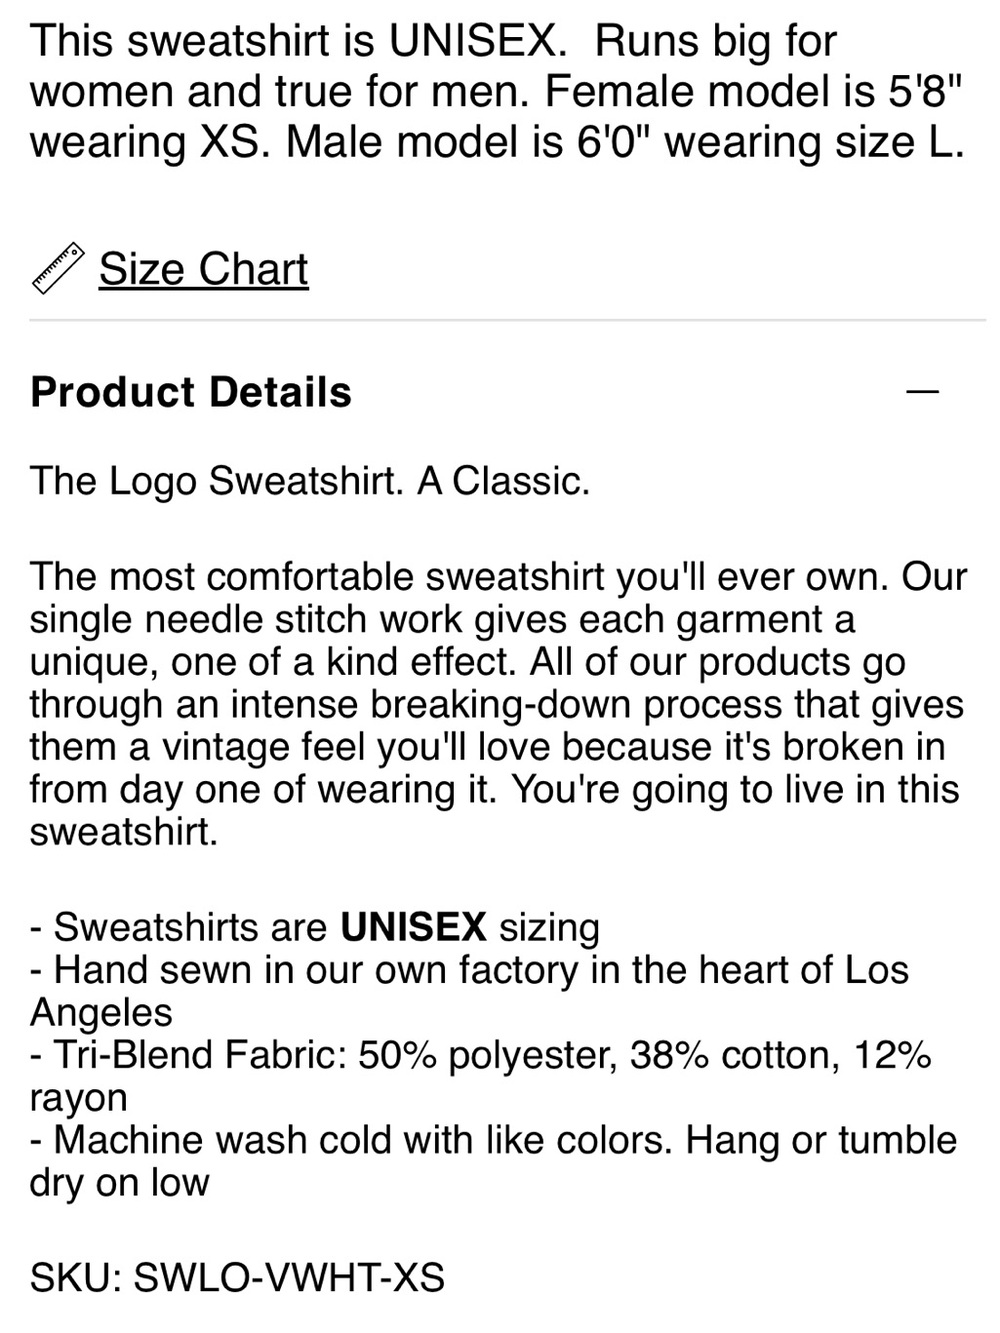Image resolution: width=1000 pixels, height=1333 pixels.
Task: Click the divider line below Size Chart
Action: tap(508, 320)
